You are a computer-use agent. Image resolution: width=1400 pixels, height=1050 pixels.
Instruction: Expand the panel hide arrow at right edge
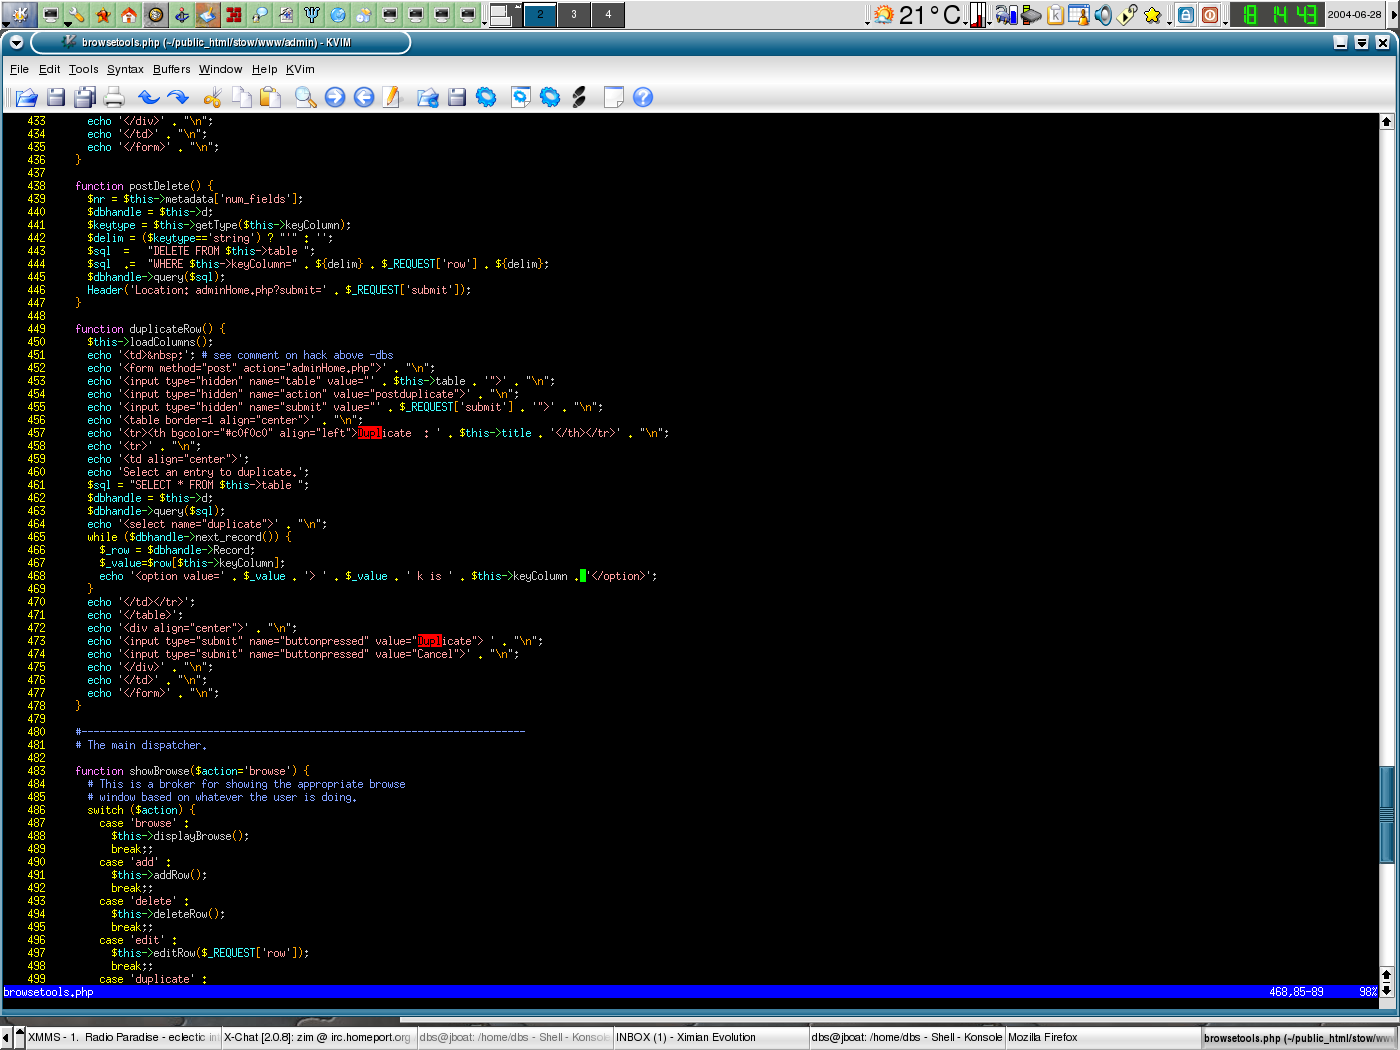1396,14
